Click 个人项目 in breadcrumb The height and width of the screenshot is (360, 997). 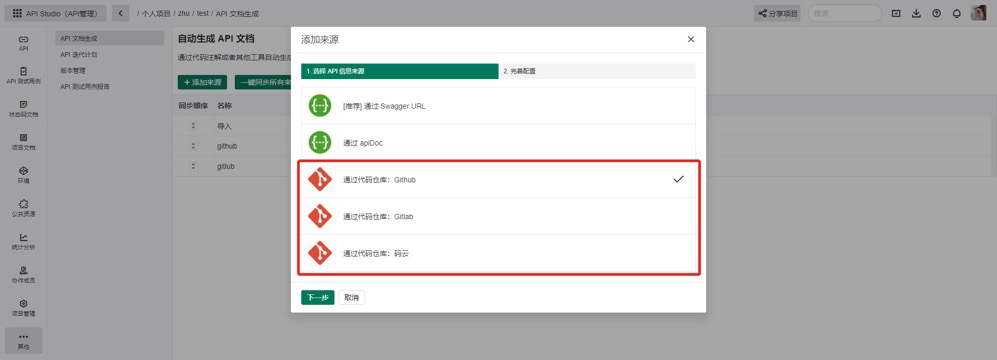click(x=156, y=13)
